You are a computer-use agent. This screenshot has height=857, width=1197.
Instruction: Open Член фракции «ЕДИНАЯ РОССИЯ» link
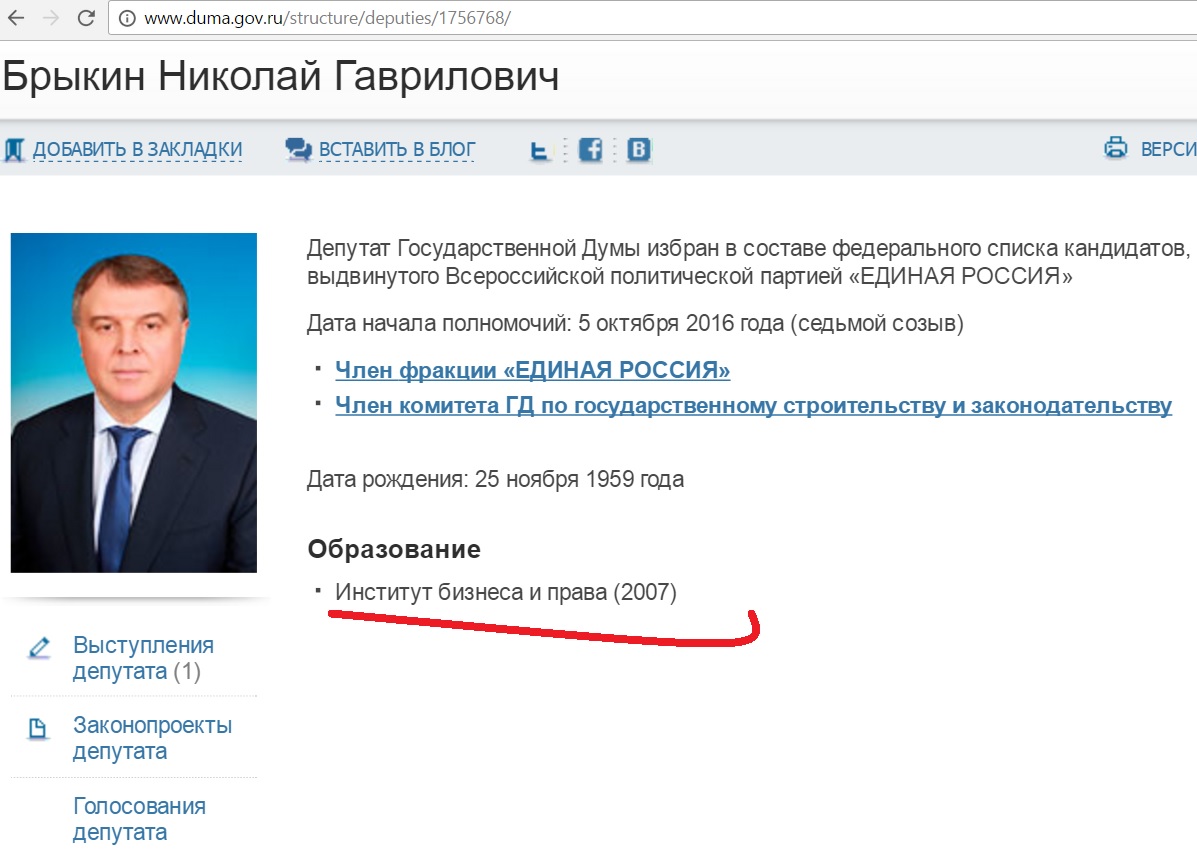(x=532, y=371)
